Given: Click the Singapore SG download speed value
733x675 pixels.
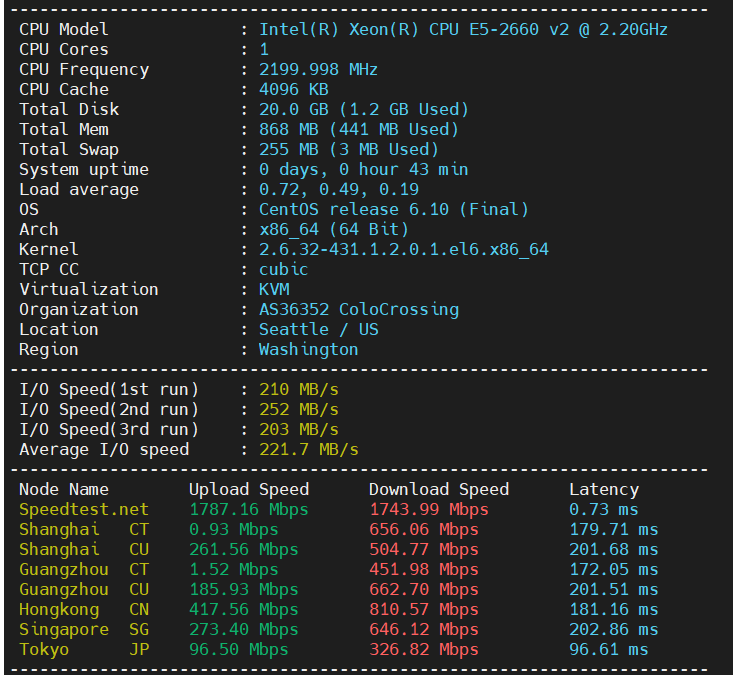Looking at the screenshot, I should [x=423, y=629].
